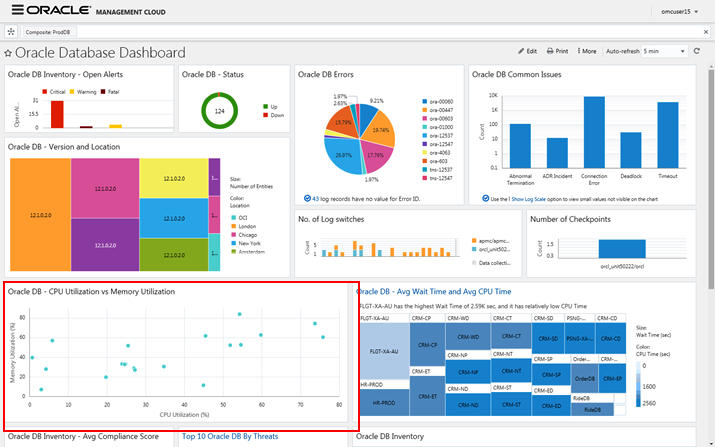
Task: Open the omcuser15 user menu
Action: click(x=679, y=12)
